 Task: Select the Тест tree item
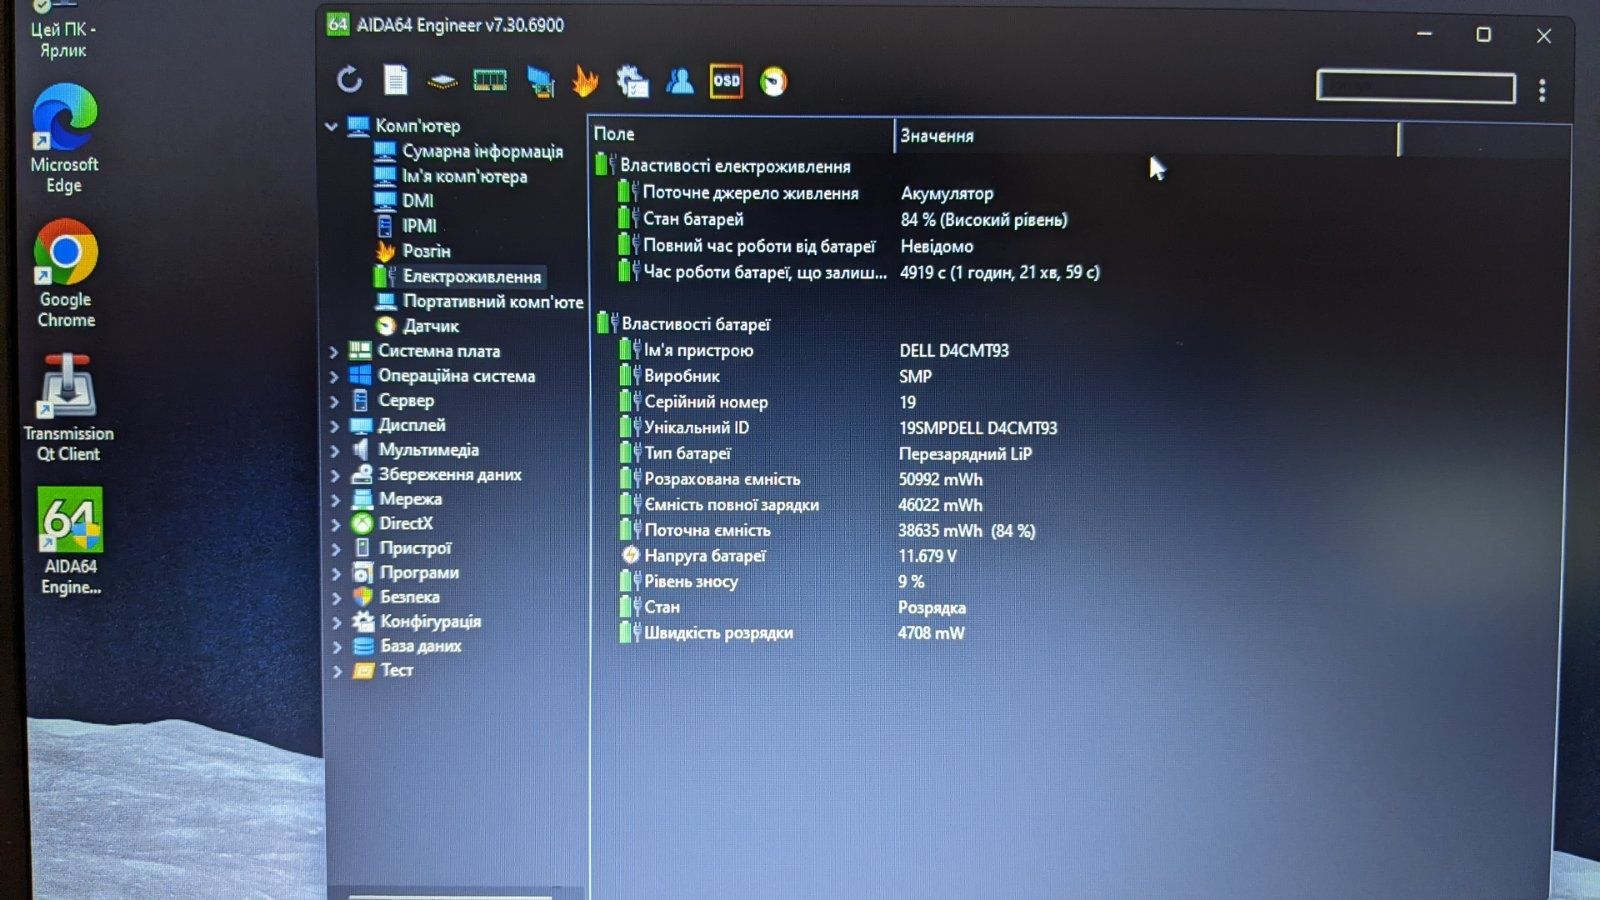coord(396,670)
